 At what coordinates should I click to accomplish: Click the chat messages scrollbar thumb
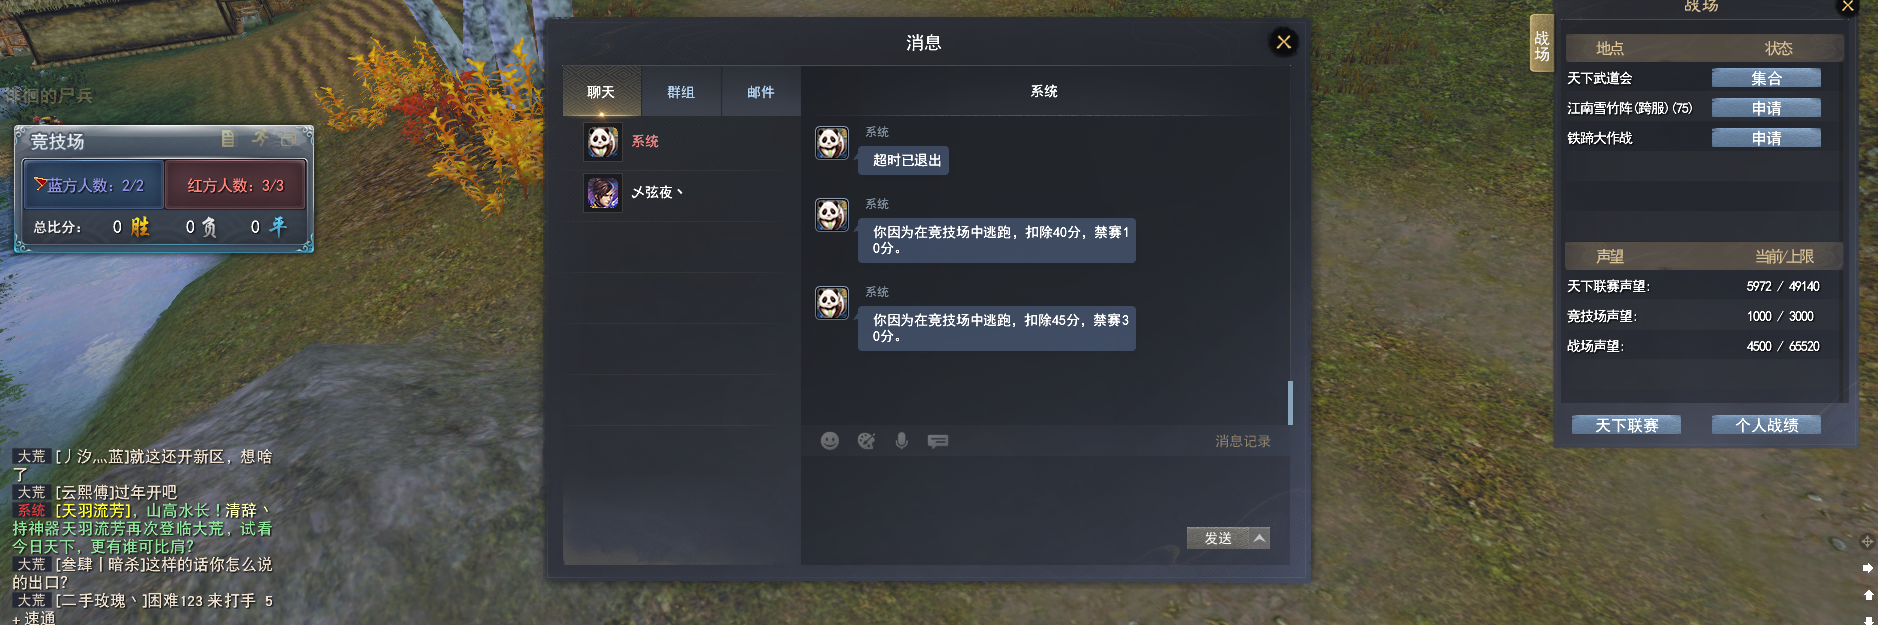pyautogui.click(x=1290, y=402)
